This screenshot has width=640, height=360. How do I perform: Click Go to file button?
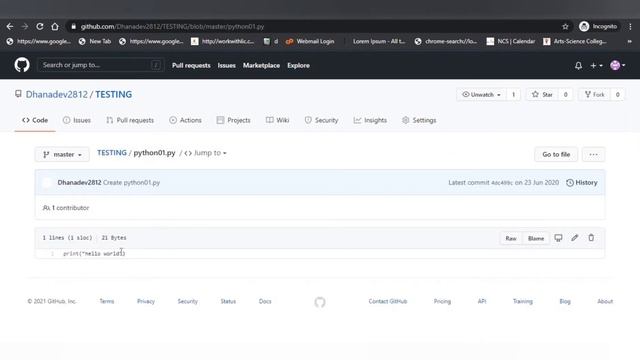coord(556,154)
